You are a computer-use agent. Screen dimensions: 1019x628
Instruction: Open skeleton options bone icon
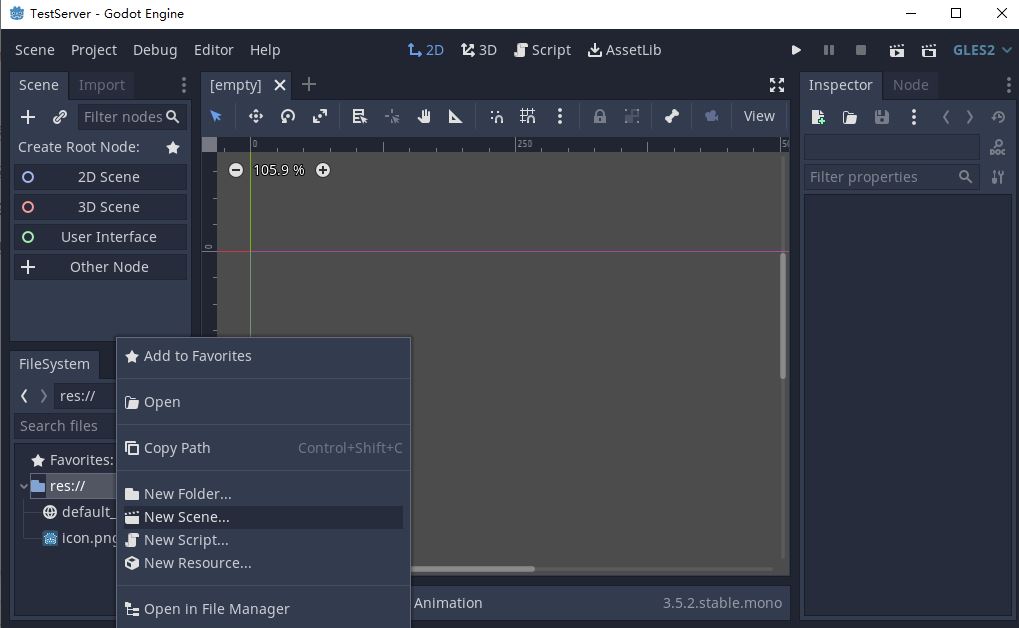(x=671, y=116)
